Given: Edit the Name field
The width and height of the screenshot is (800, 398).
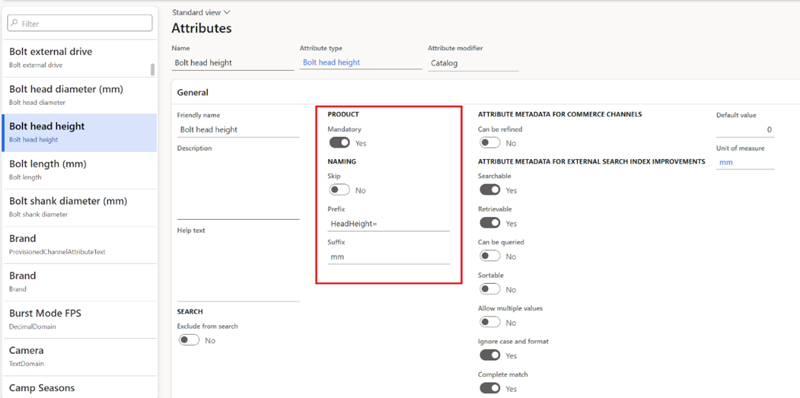Looking at the screenshot, I should [x=233, y=63].
